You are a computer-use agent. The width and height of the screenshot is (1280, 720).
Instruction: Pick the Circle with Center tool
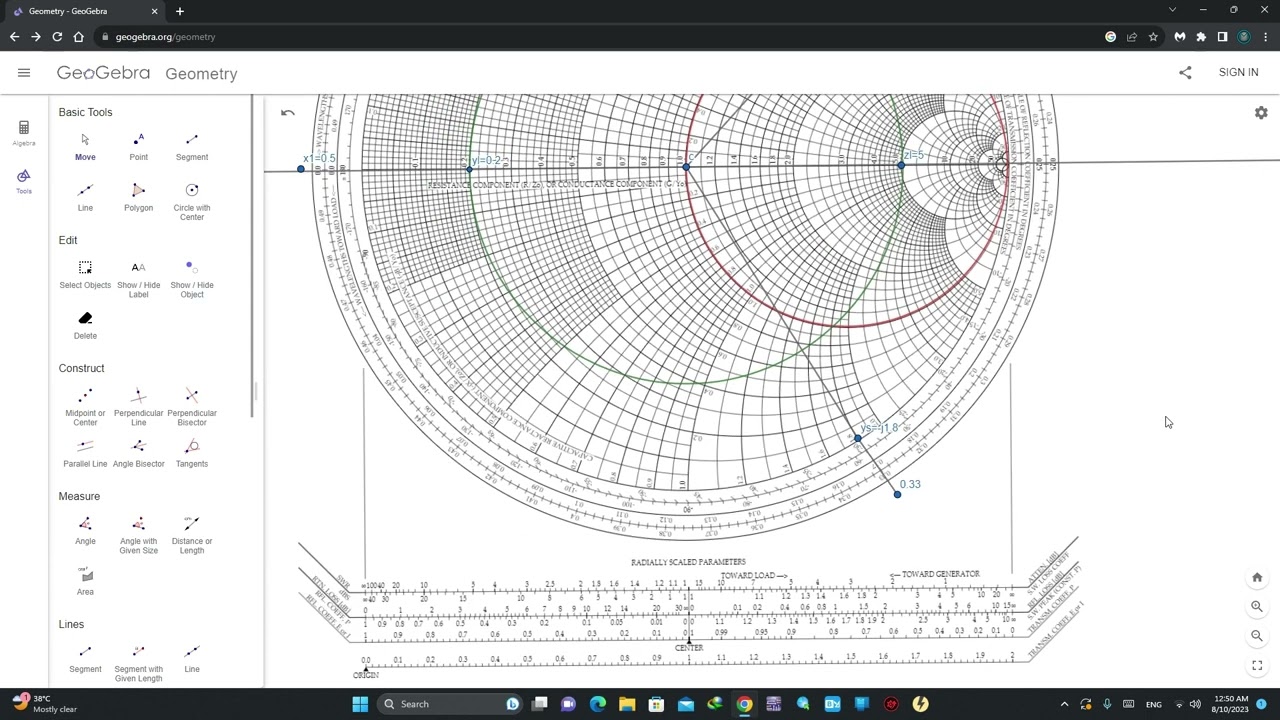192,201
